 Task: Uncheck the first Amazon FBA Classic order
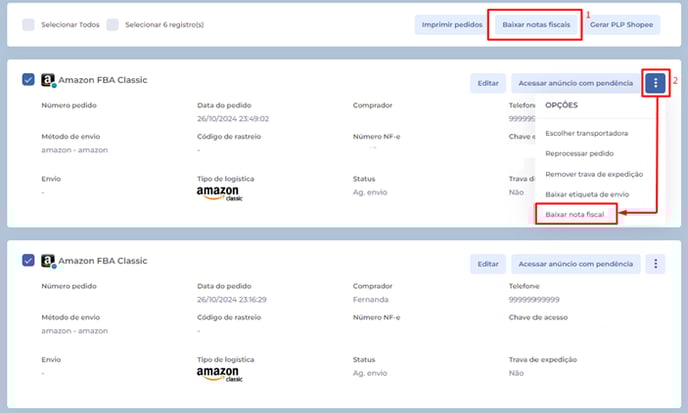click(x=28, y=80)
